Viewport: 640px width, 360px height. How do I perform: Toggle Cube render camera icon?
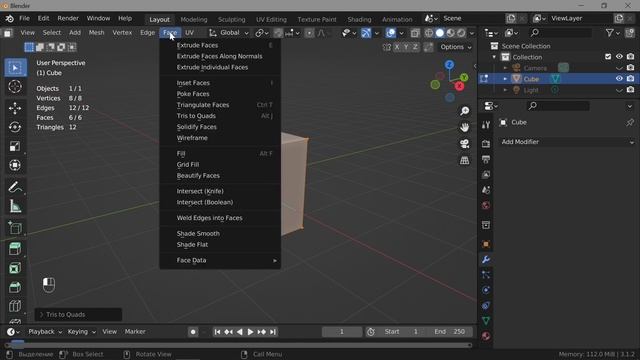click(x=631, y=78)
